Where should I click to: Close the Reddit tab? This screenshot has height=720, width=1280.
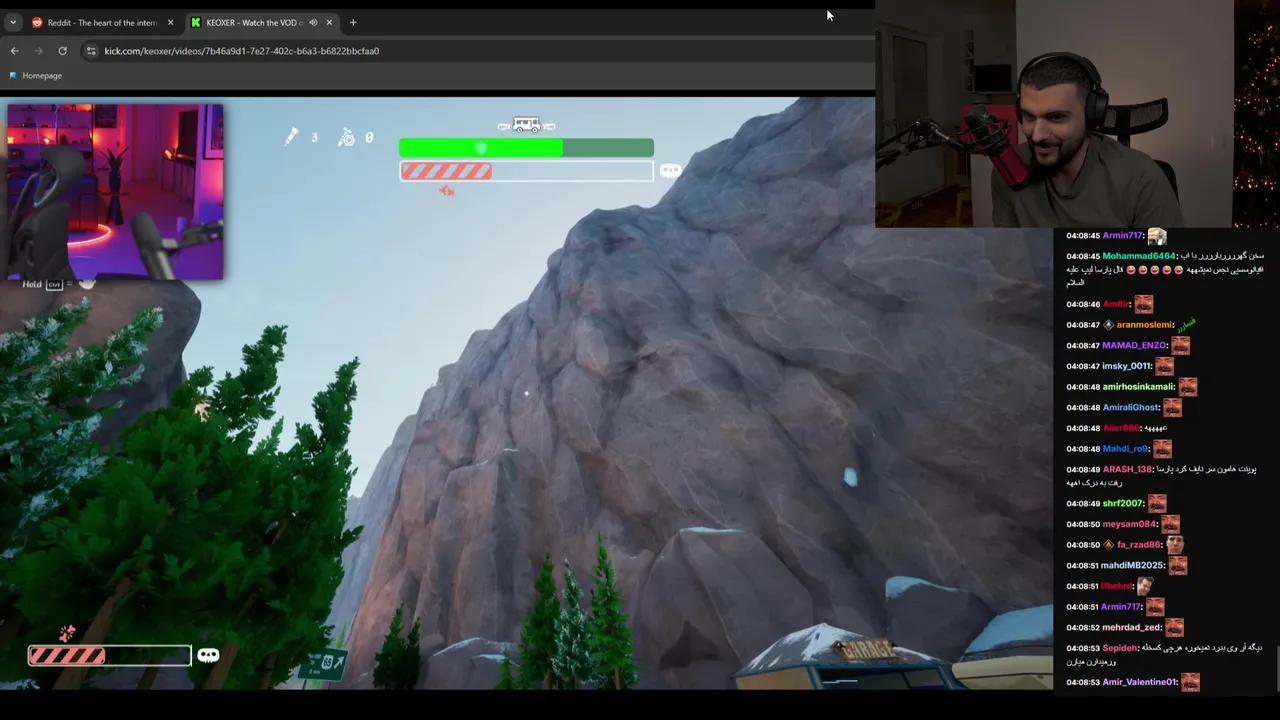point(170,22)
